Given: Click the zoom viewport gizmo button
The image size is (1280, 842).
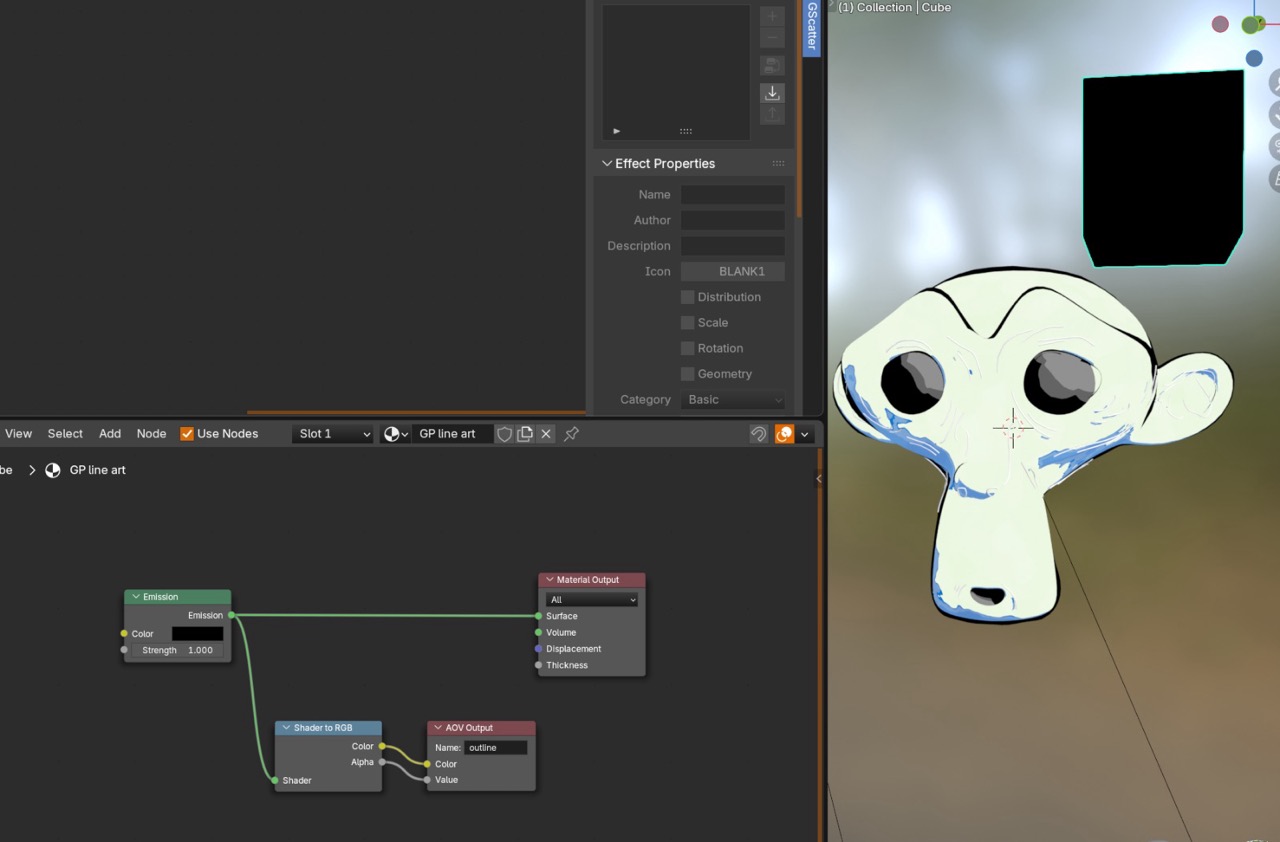Looking at the screenshot, I should tap(1276, 82).
